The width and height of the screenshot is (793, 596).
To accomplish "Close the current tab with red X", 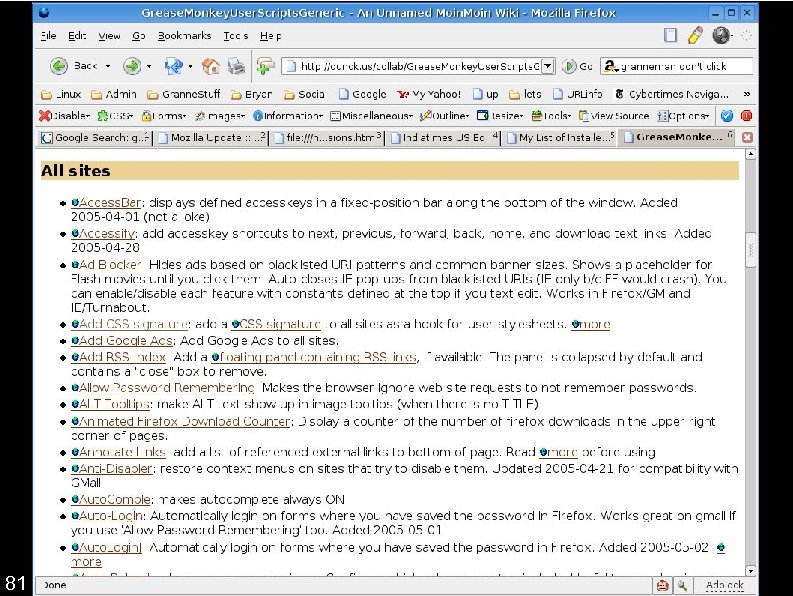I will pos(747,138).
